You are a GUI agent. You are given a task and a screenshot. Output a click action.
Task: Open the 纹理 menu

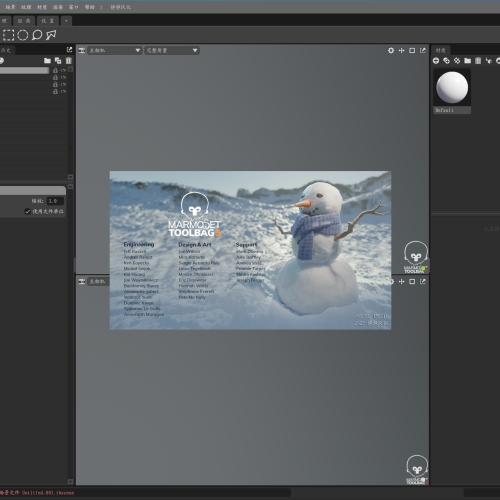(26, 7)
